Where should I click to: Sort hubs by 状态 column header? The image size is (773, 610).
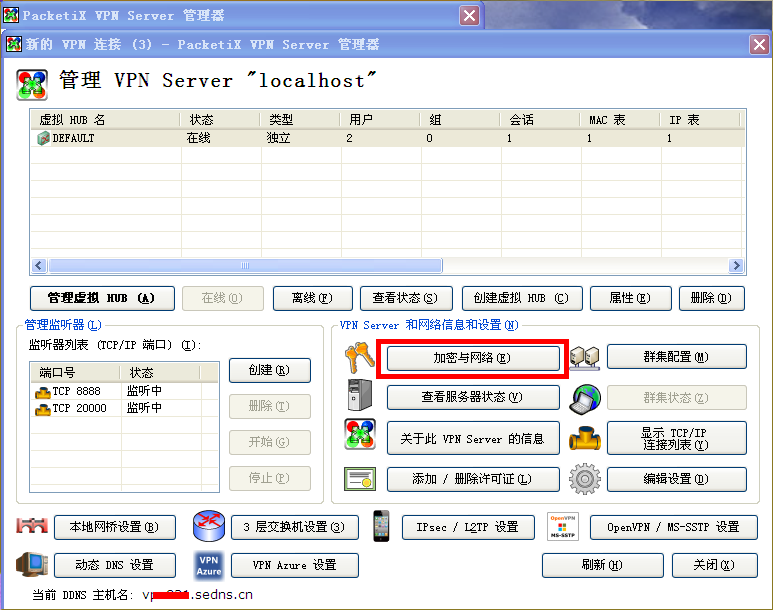pyautogui.click(x=220, y=120)
